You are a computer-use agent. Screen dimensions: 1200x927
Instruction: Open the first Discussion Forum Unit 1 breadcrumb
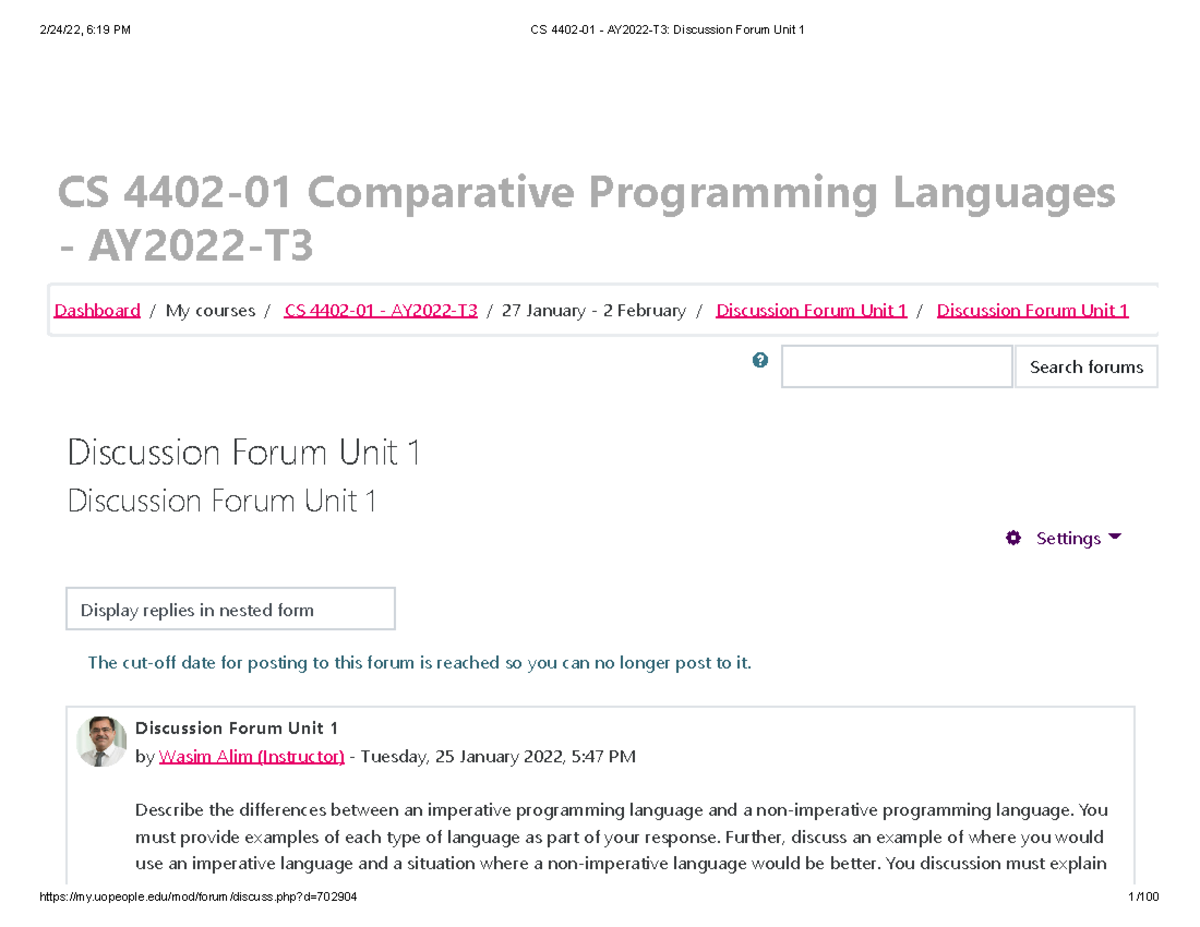coord(810,310)
